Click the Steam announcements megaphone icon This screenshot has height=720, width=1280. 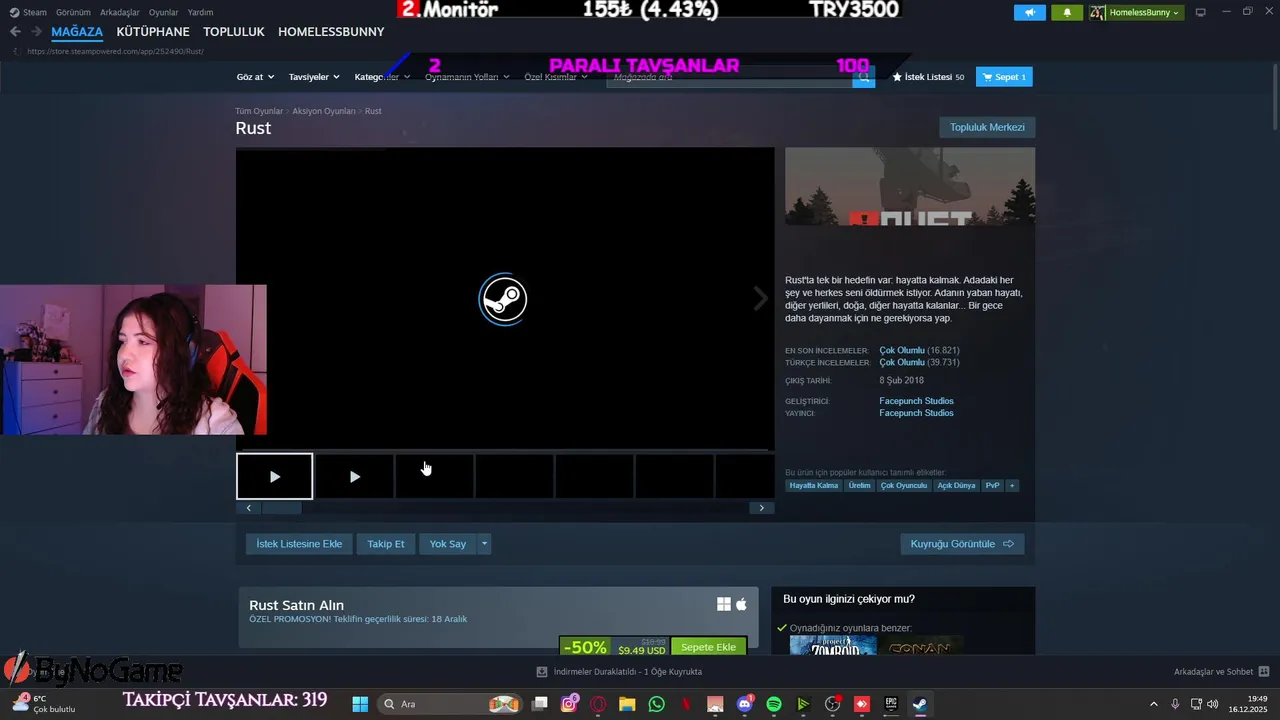(1030, 12)
